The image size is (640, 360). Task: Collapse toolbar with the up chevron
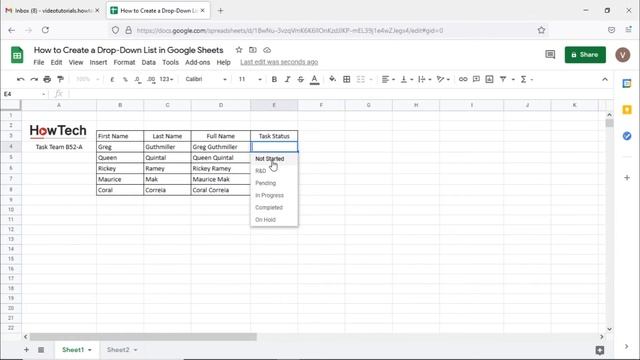605,79
